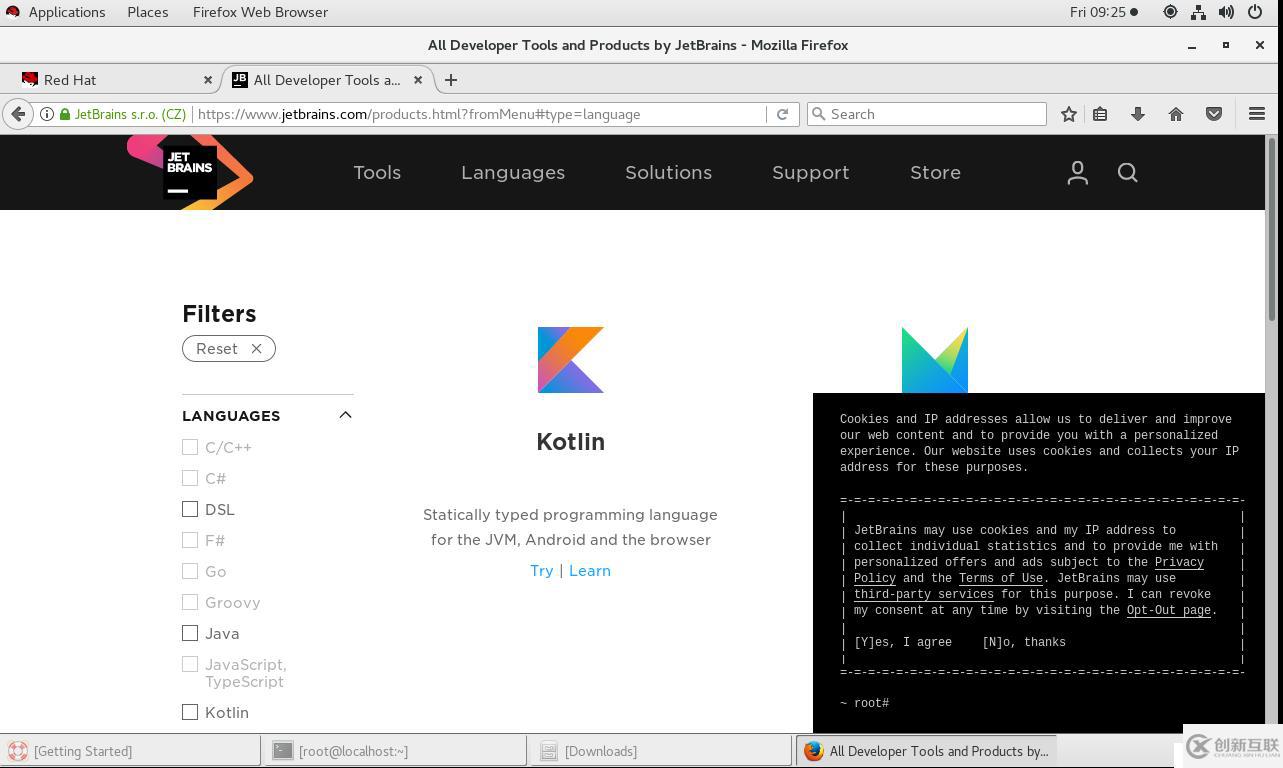1283x768 pixels.
Task: Select the All Developer Tools tab
Action: point(326,80)
